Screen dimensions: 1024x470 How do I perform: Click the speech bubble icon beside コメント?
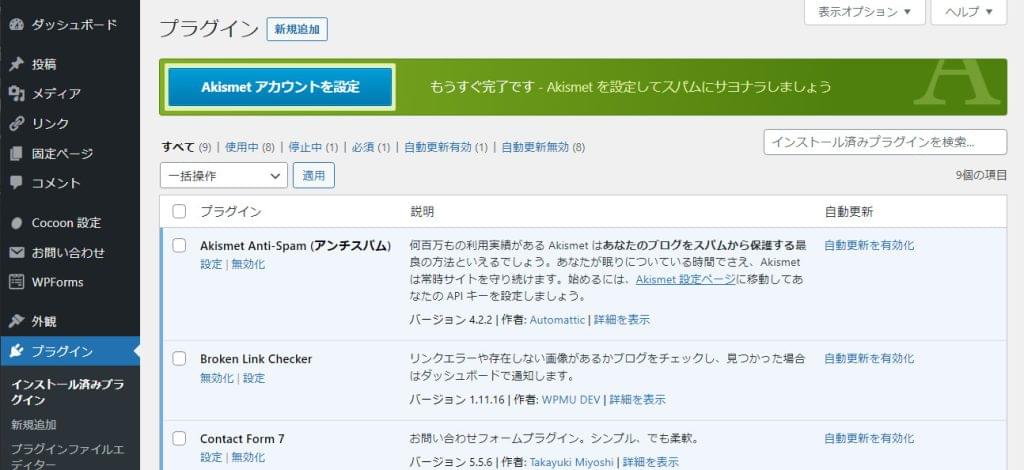16,184
